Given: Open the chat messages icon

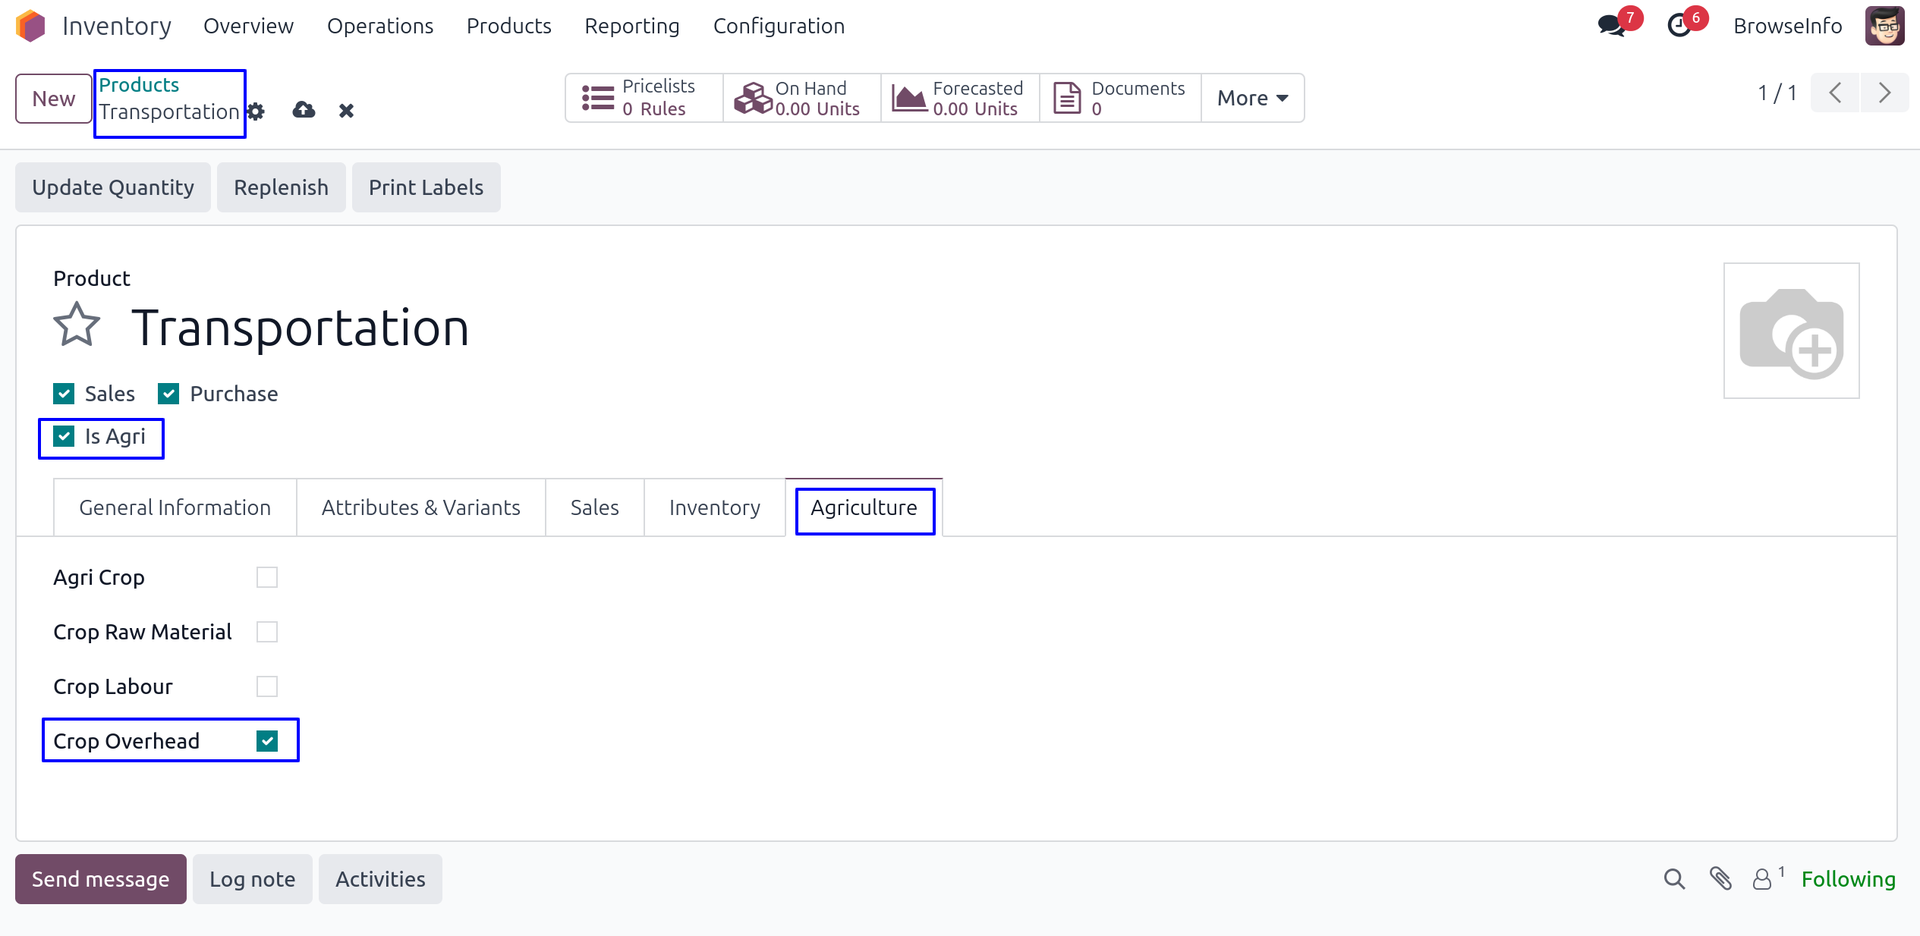Looking at the screenshot, I should [1611, 26].
